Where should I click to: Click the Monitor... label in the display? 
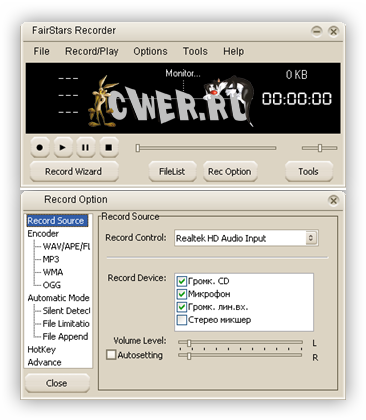pos(183,73)
